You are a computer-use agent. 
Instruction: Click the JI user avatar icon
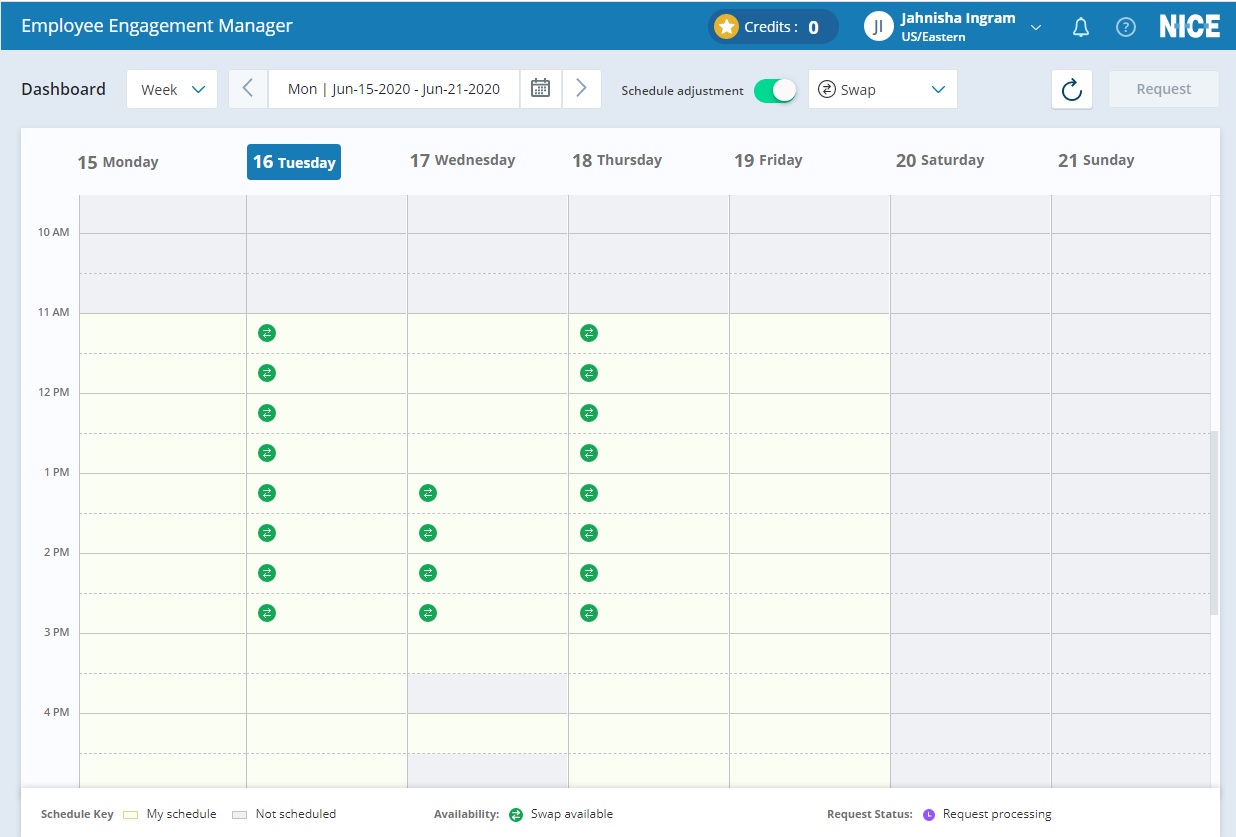click(878, 27)
